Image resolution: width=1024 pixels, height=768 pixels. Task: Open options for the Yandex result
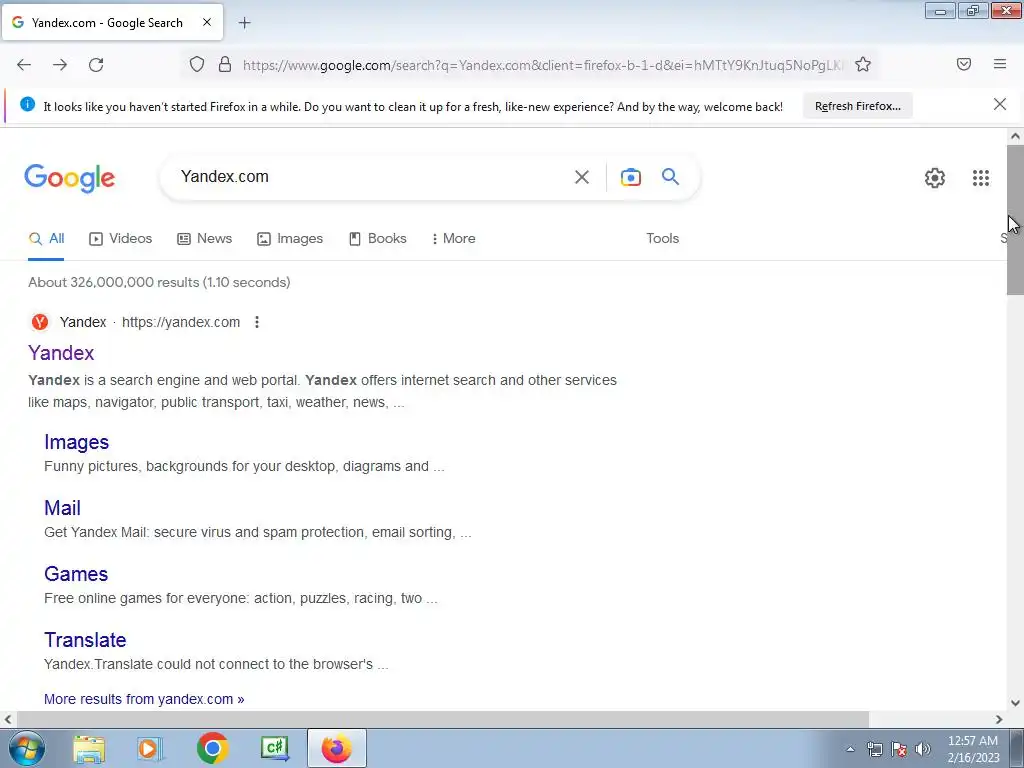[x=257, y=322]
